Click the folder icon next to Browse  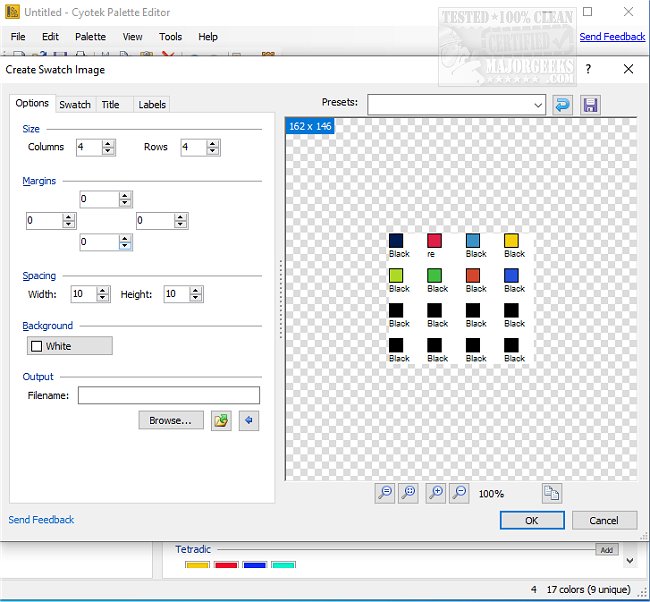[221, 421]
